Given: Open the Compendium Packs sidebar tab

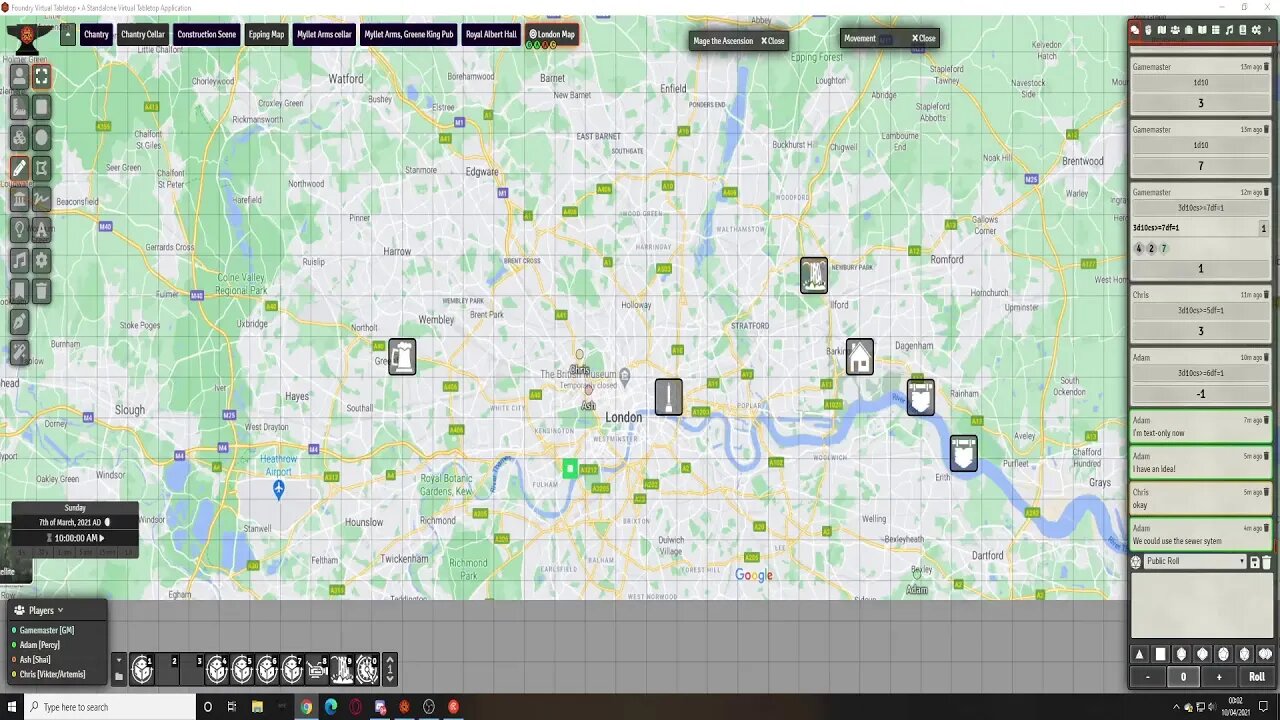Looking at the screenshot, I should click(x=1242, y=30).
